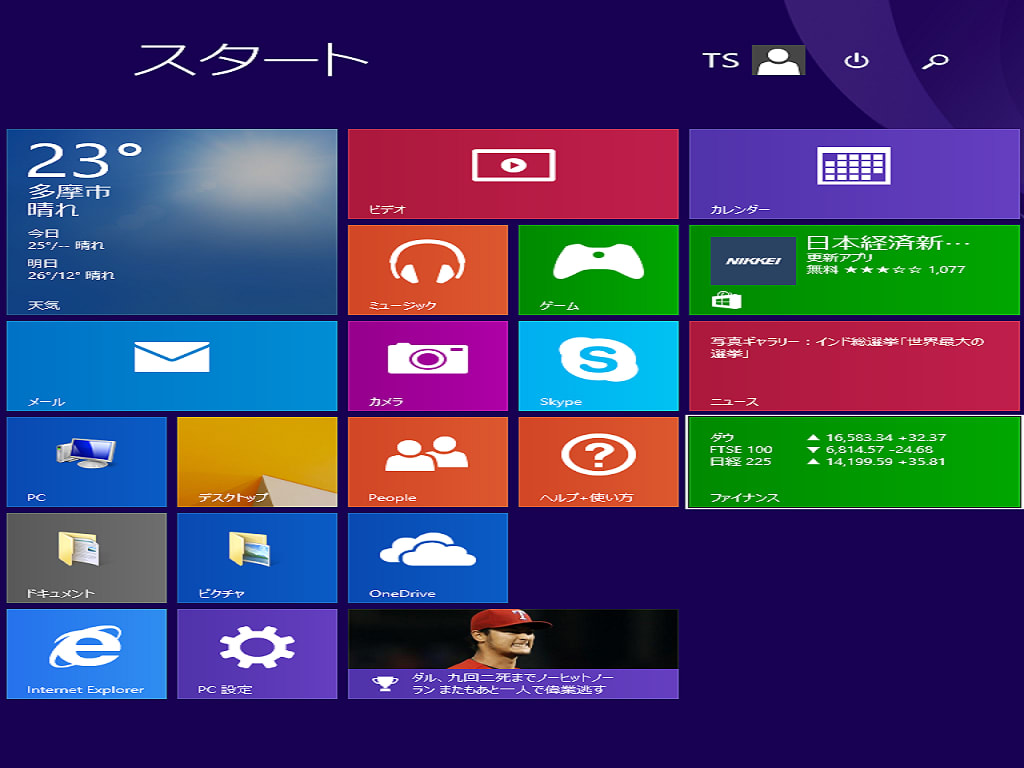Open the PC tile
The image size is (1024, 768).
pyautogui.click(x=86, y=462)
